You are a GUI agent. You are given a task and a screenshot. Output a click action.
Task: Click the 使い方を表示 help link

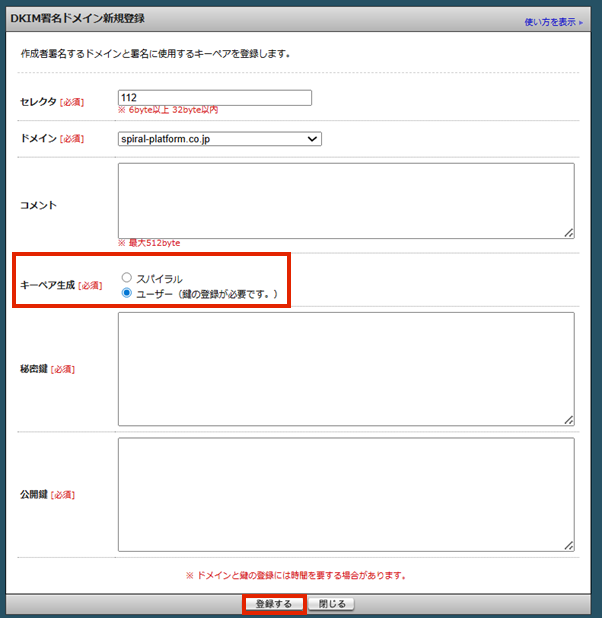click(x=550, y=22)
